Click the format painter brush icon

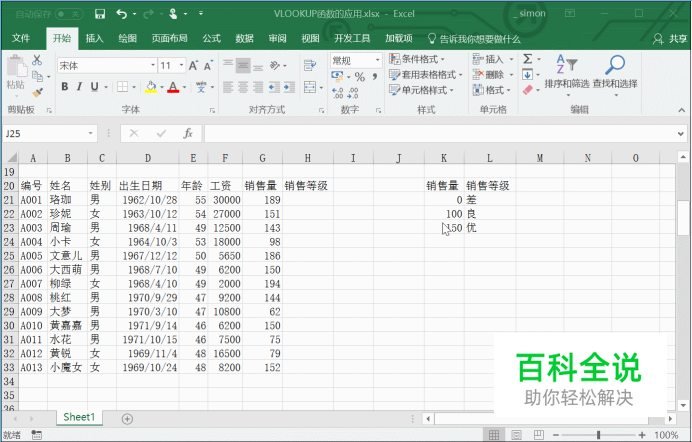pos(38,93)
